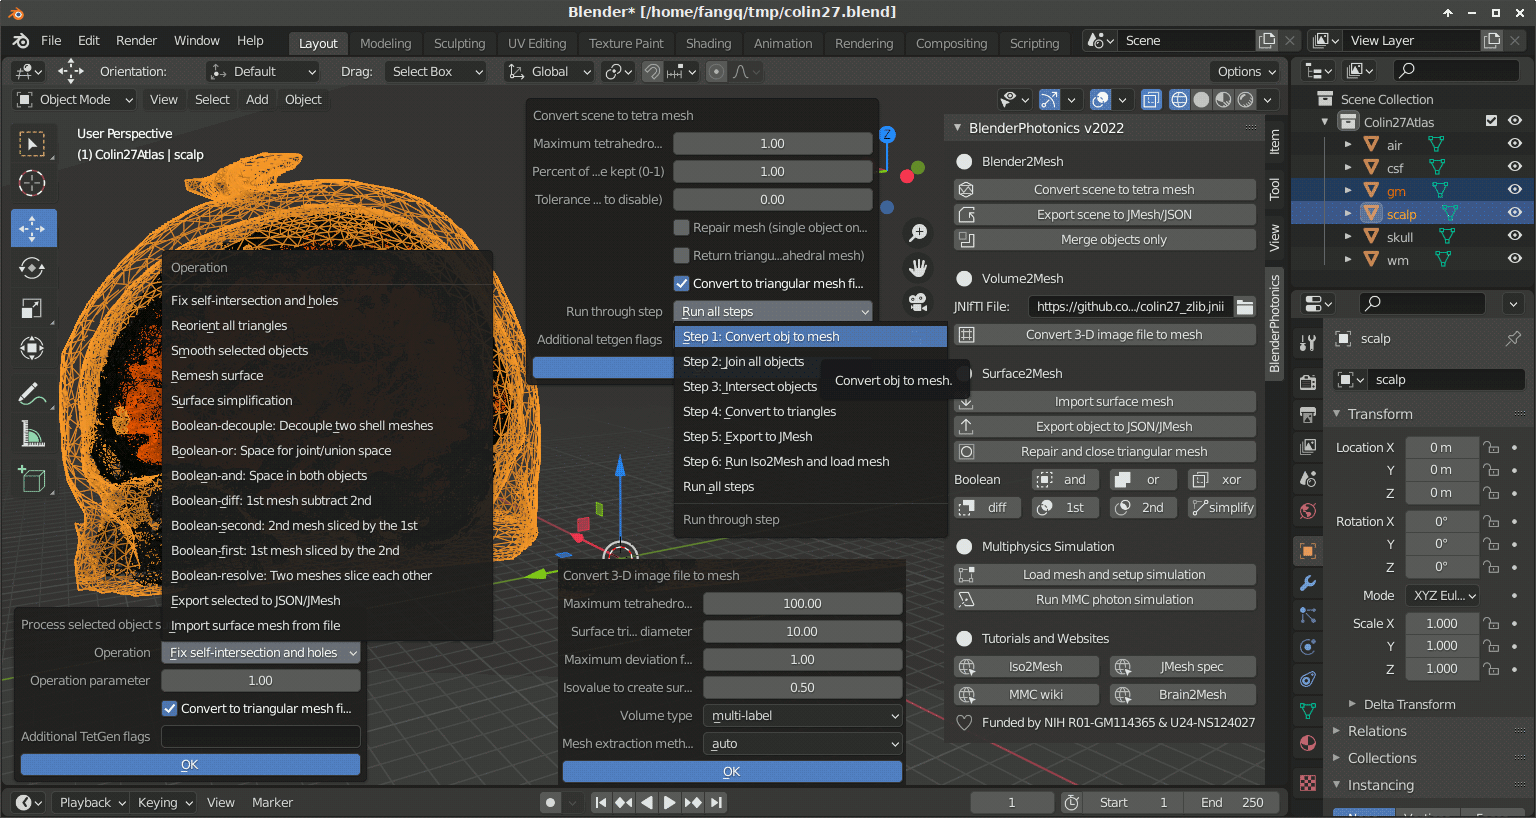Expand the Relations panel
1536x818 pixels.
click(x=1376, y=731)
